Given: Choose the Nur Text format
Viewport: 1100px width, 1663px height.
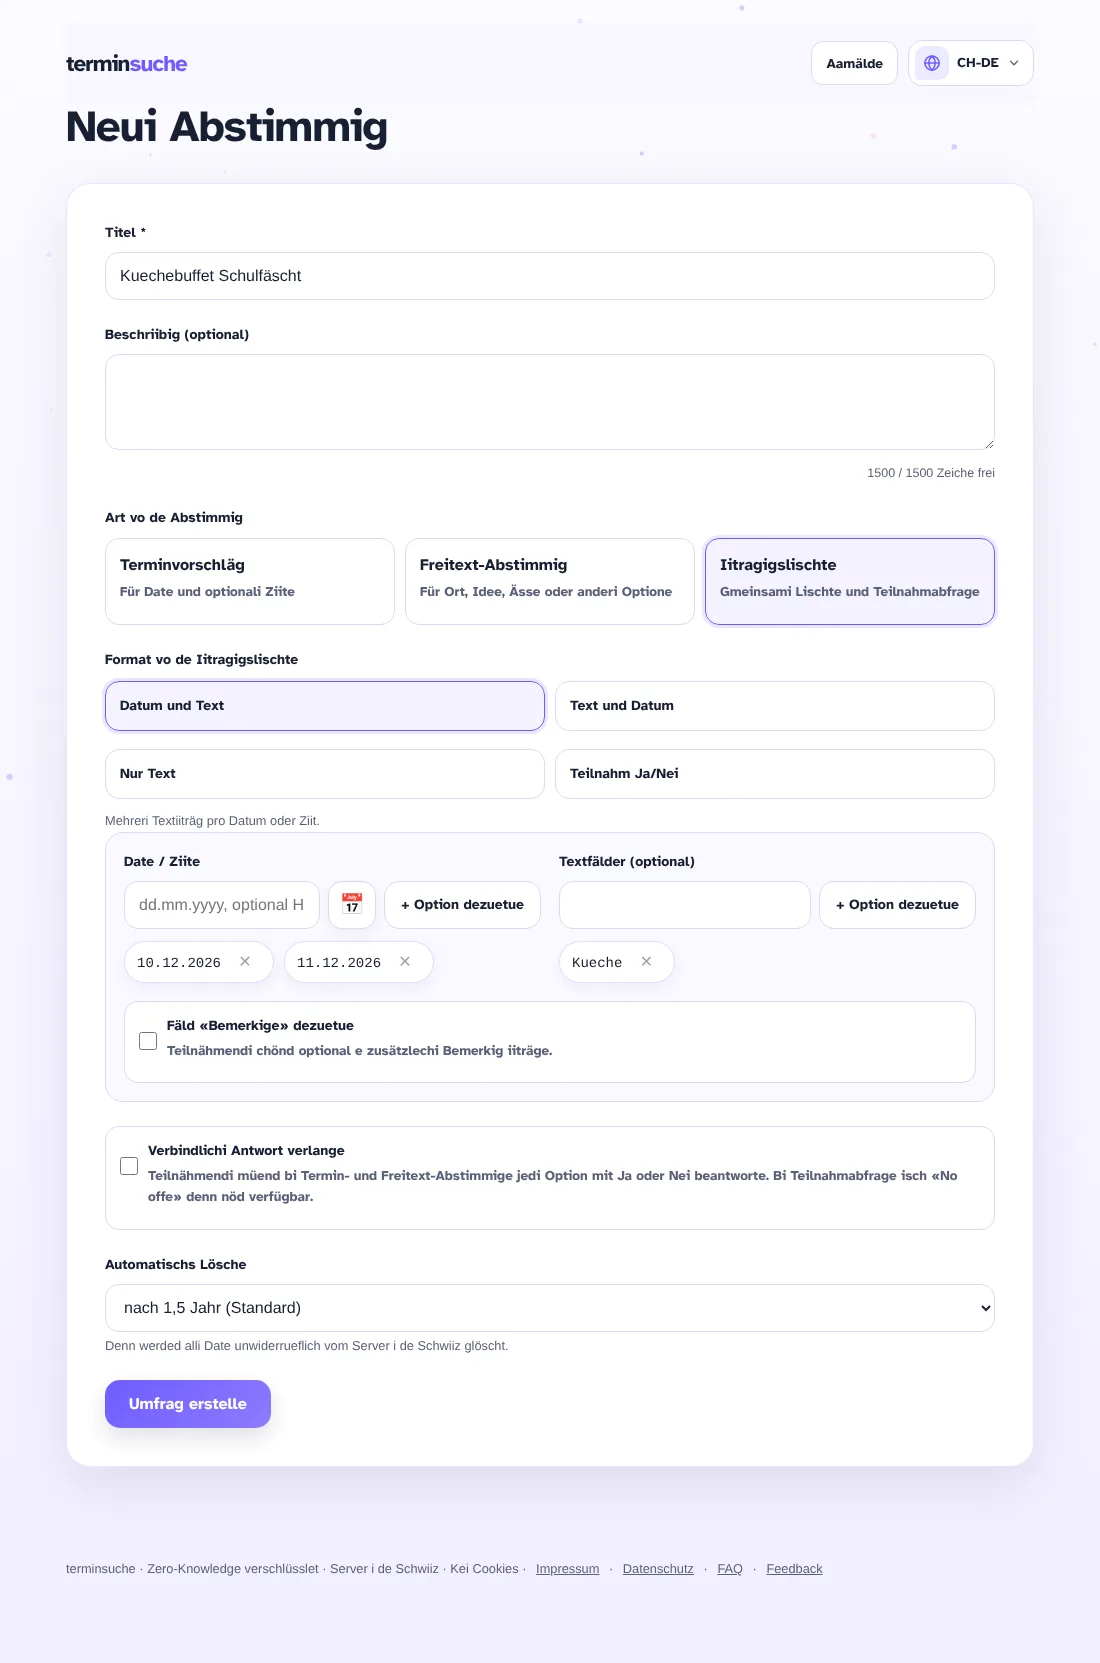Looking at the screenshot, I should coord(325,774).
